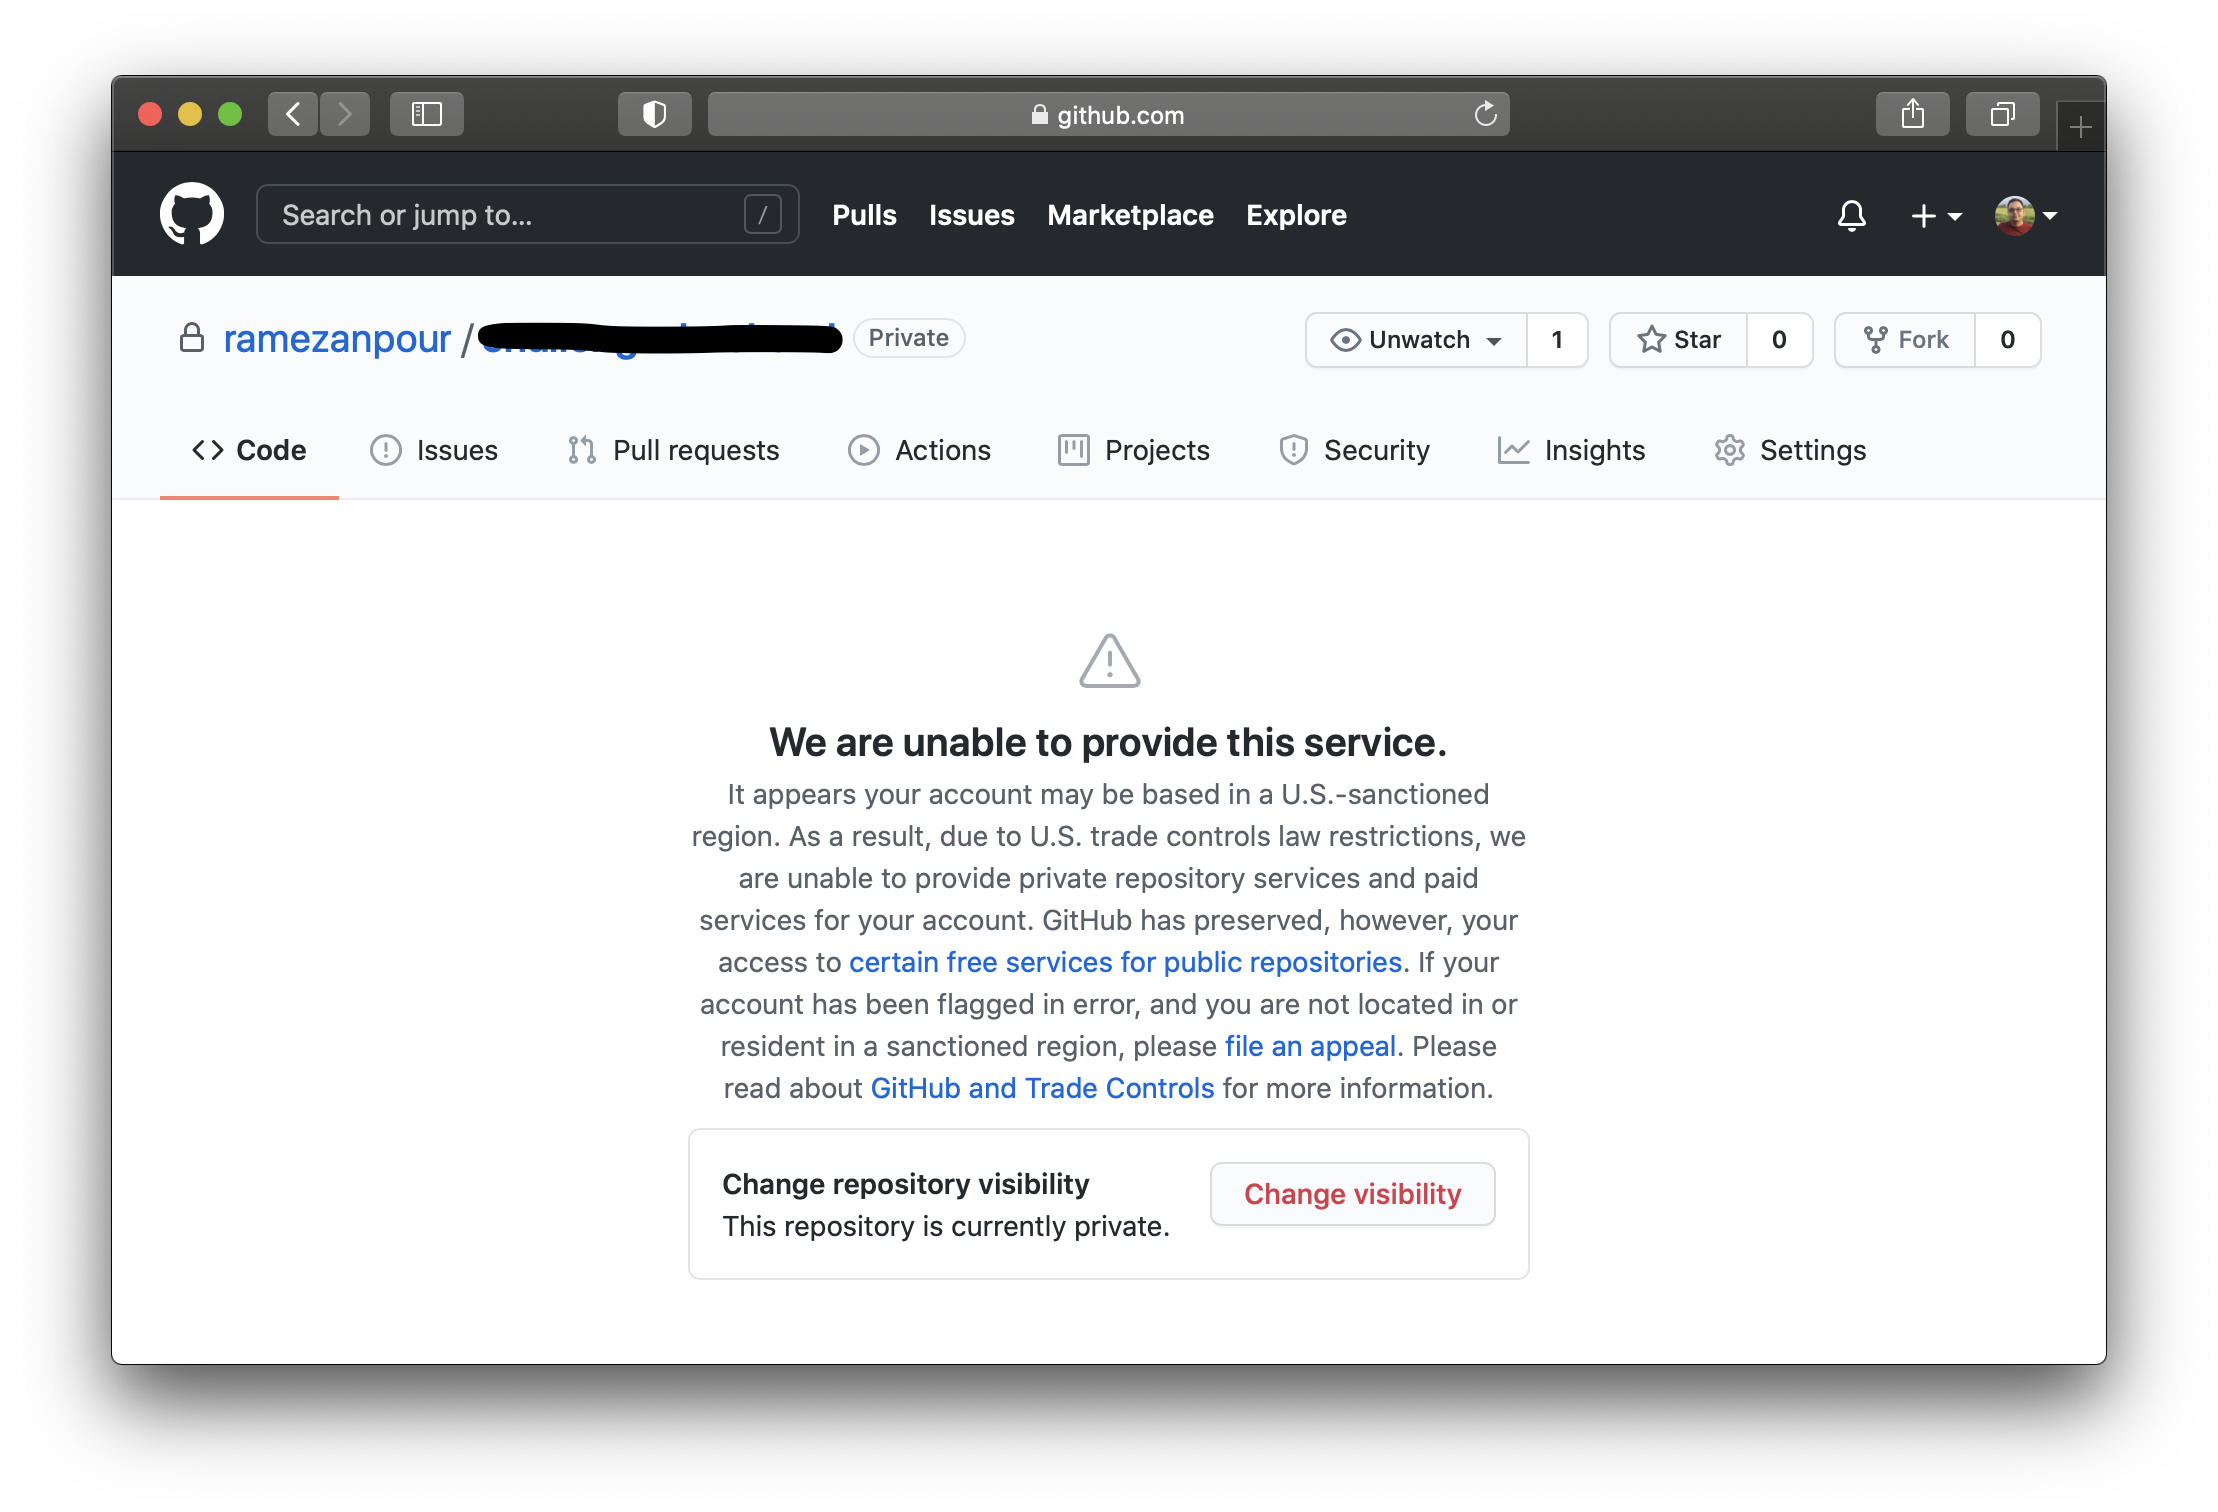
Task: Focus the Search or jump to field
Action: [527, 214]
